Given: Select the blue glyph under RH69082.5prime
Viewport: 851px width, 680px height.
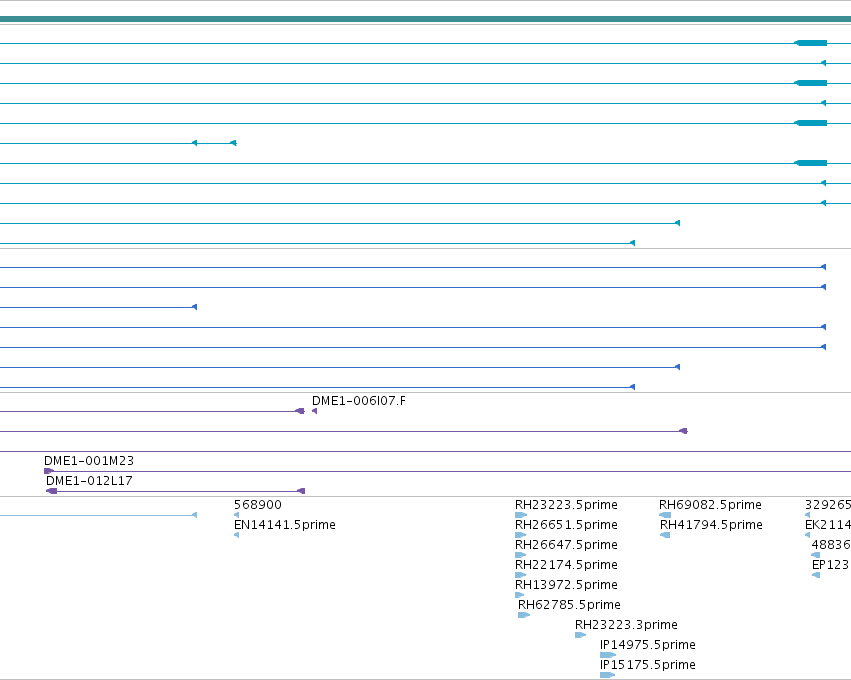Looking at the screenshot, I should [x=665, y=515].
